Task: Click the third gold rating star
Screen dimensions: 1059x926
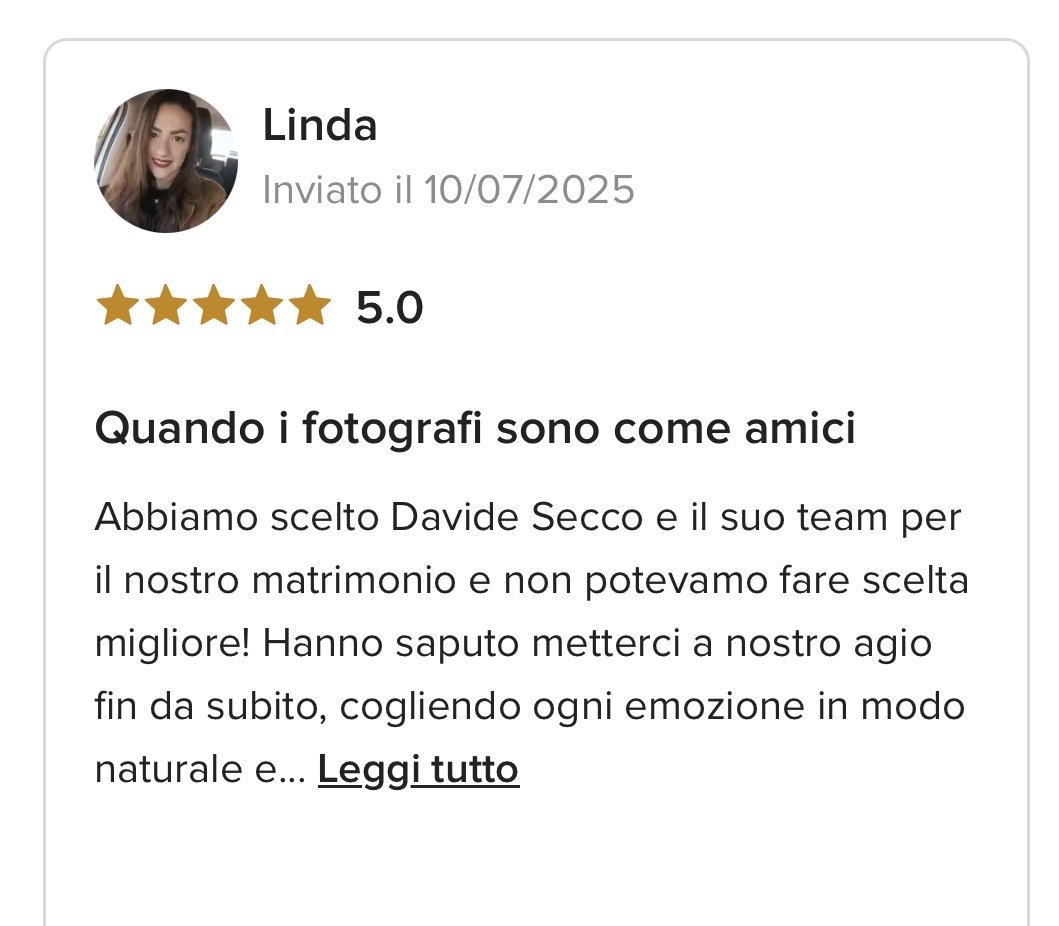Action: pos(213,305)
